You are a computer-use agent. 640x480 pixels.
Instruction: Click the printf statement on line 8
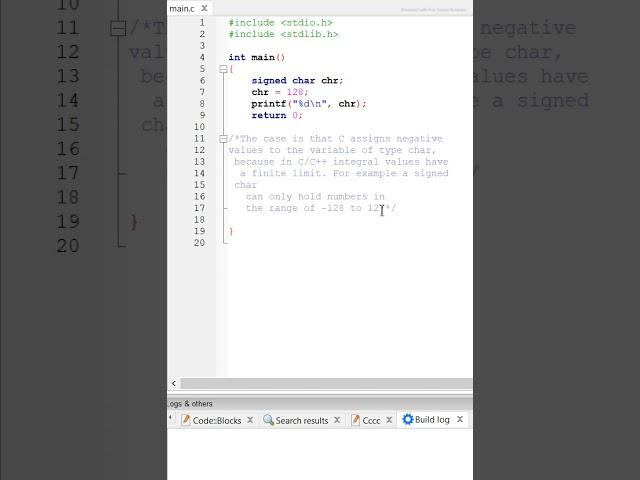coord(309,104)
